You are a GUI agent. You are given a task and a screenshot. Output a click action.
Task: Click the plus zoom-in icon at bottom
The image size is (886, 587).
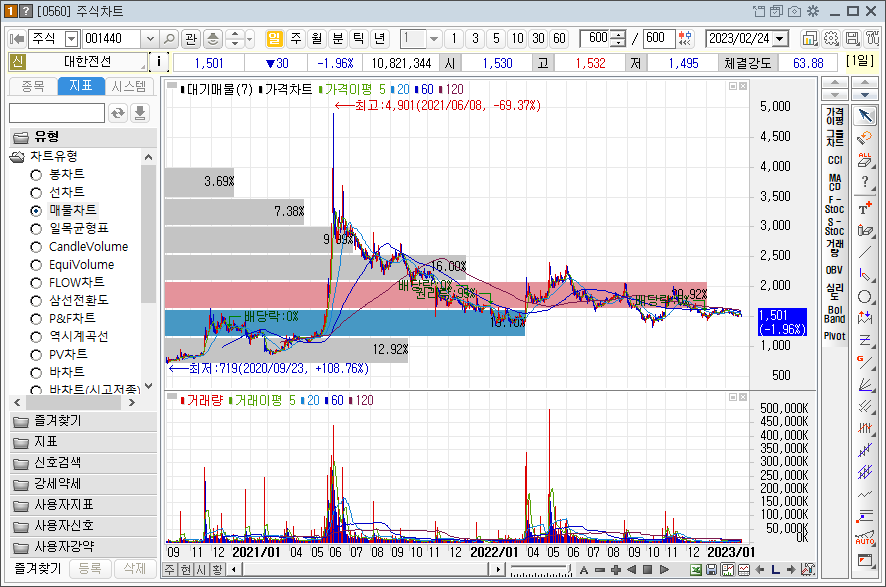coord(616,569)
